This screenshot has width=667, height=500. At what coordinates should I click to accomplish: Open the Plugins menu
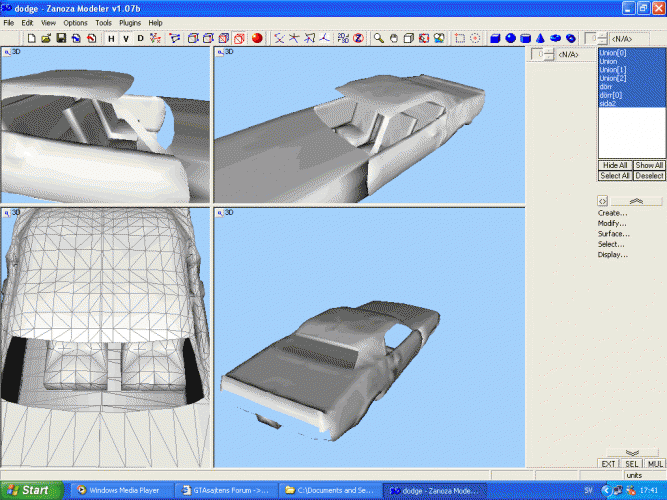(130, 22)
